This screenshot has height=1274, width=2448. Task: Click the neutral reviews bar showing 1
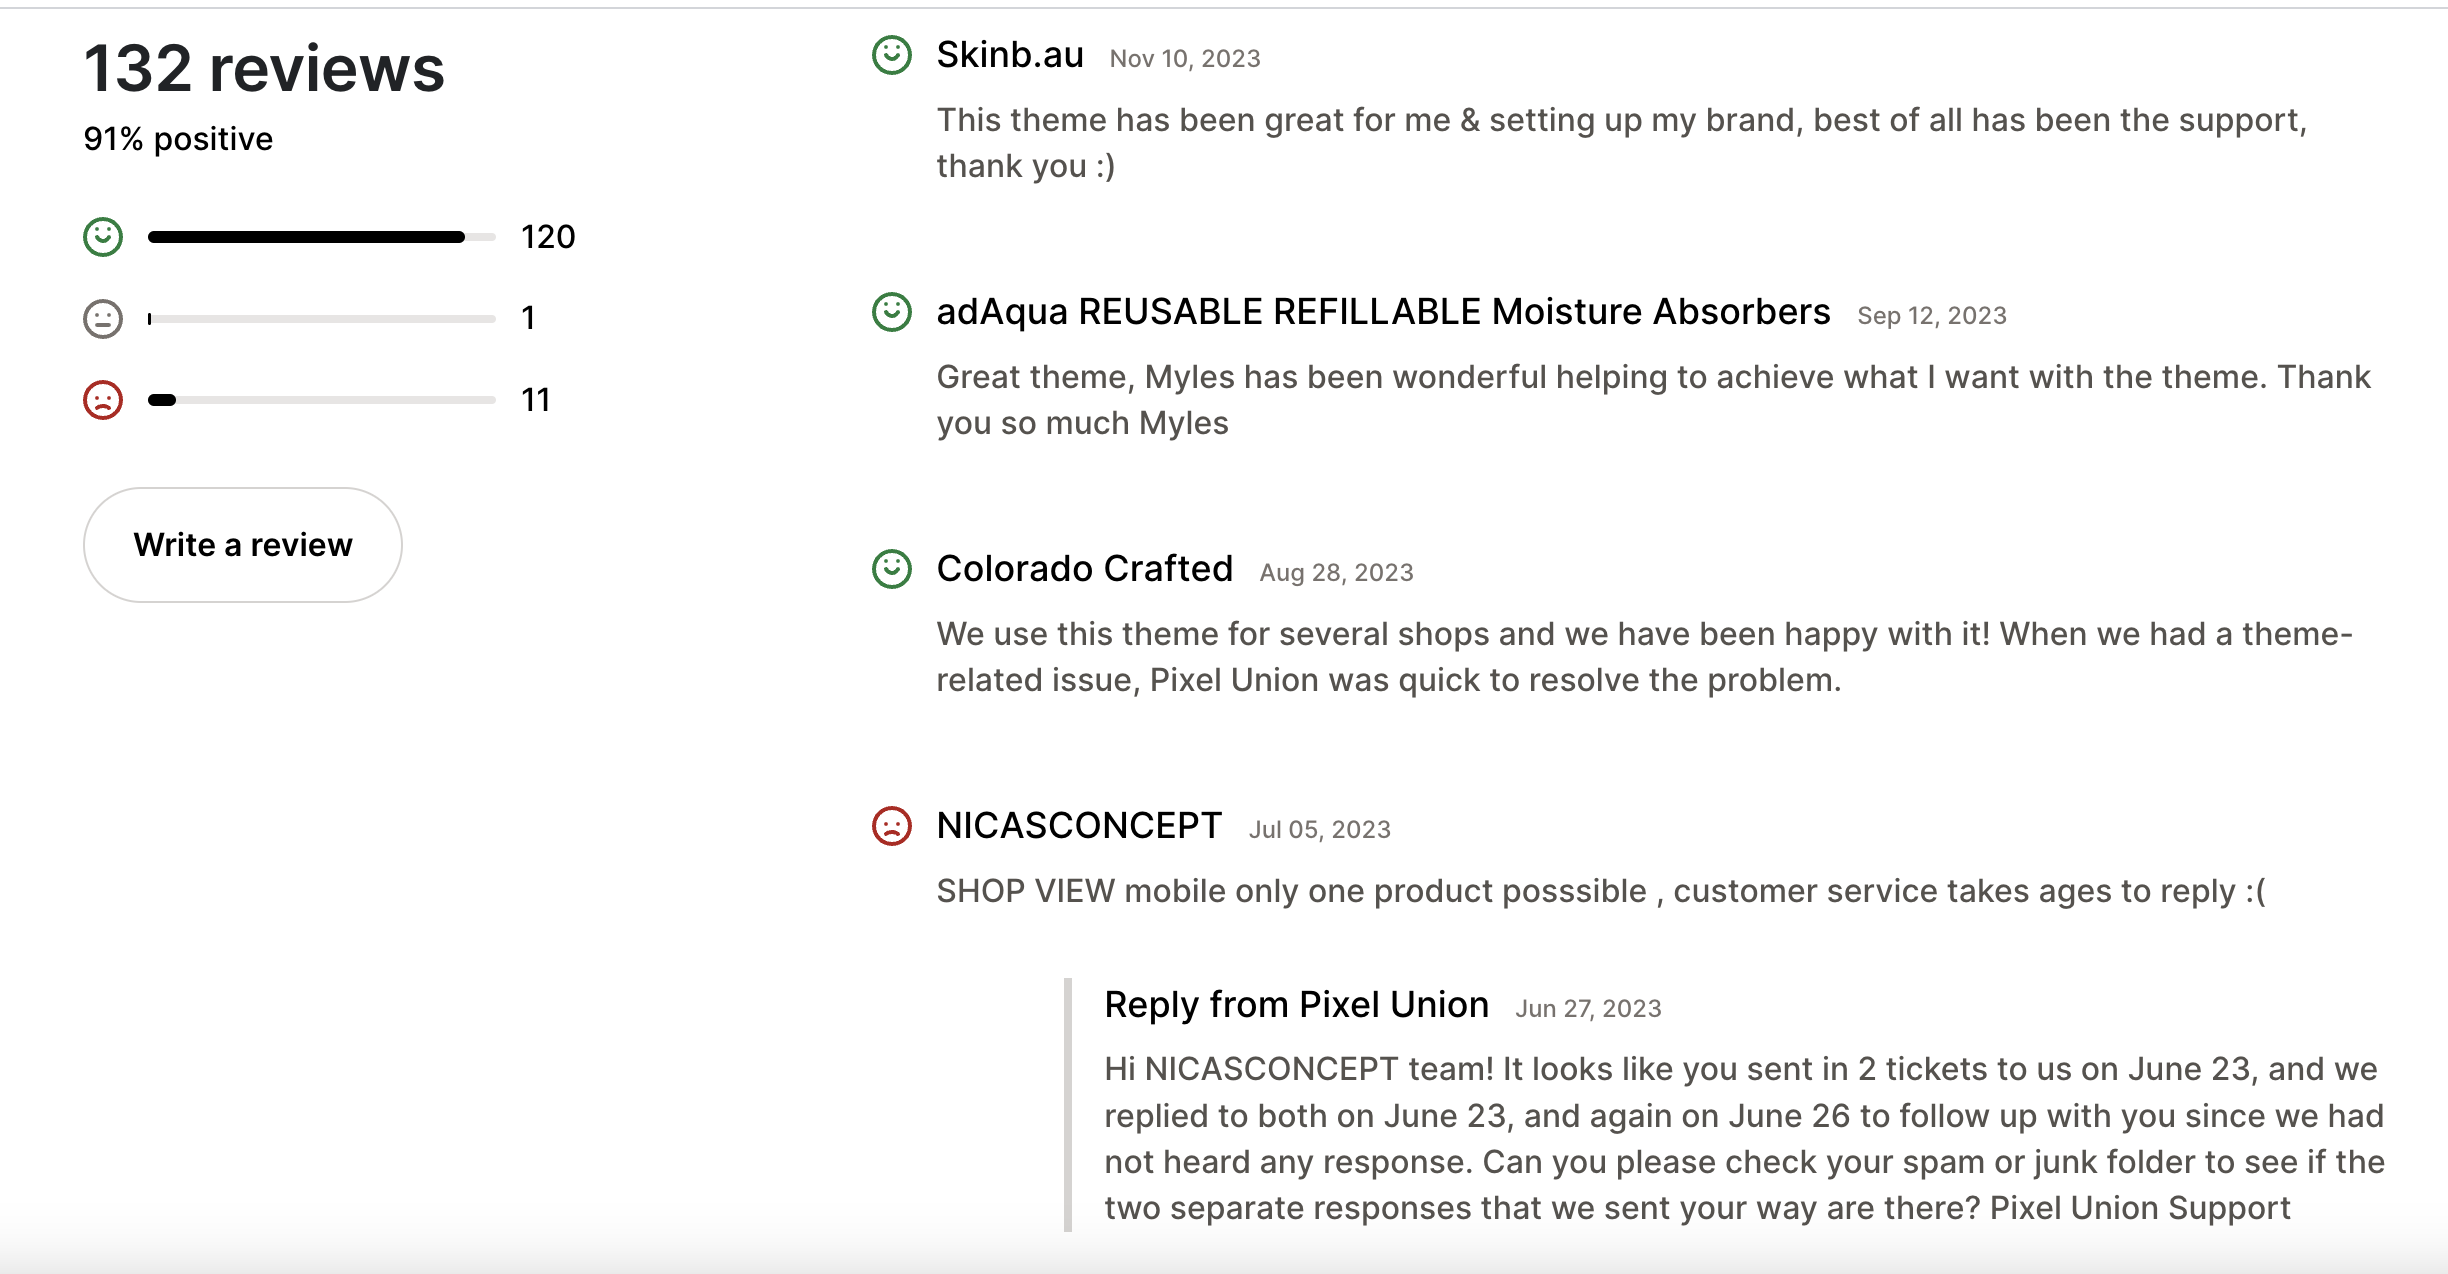pos(320,317)
